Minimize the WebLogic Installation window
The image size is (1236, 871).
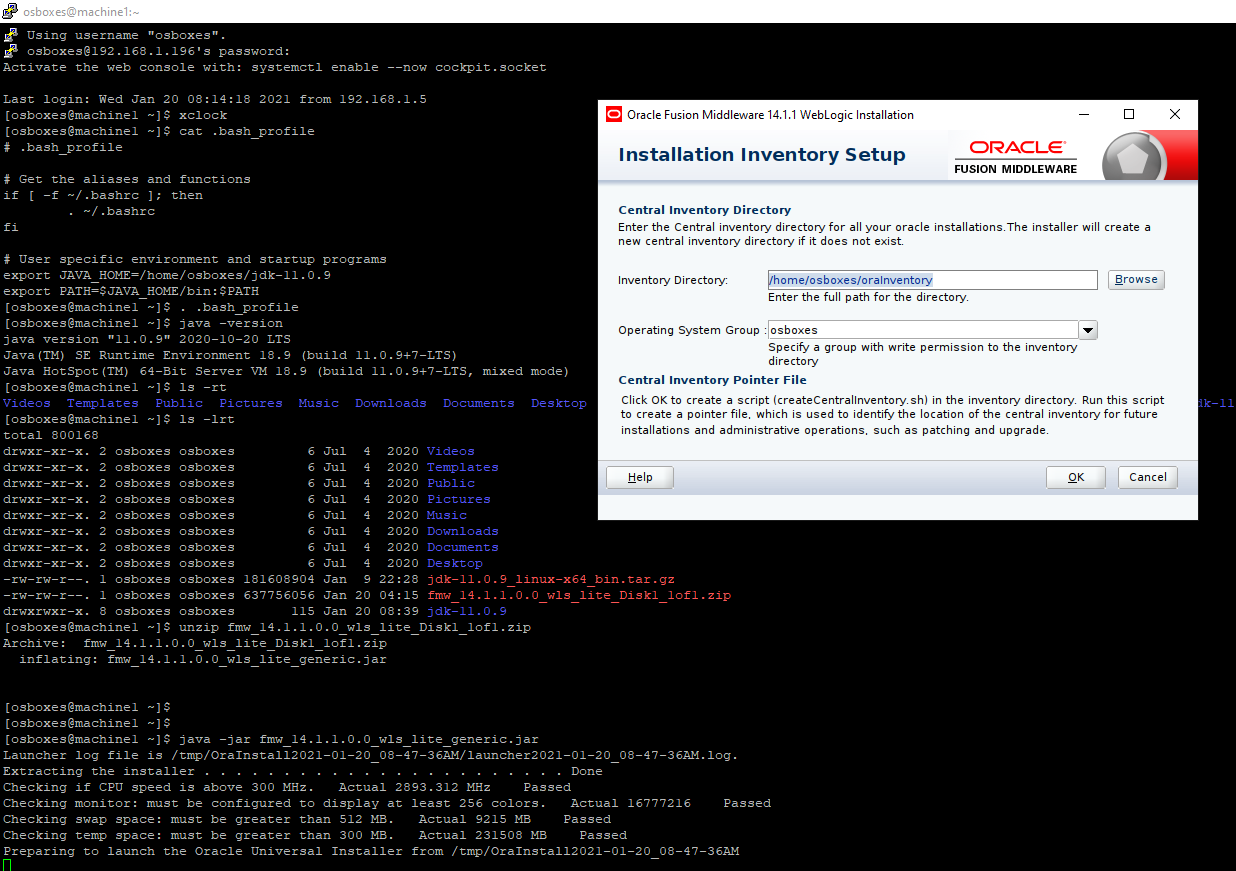(x=1083, y=114)
